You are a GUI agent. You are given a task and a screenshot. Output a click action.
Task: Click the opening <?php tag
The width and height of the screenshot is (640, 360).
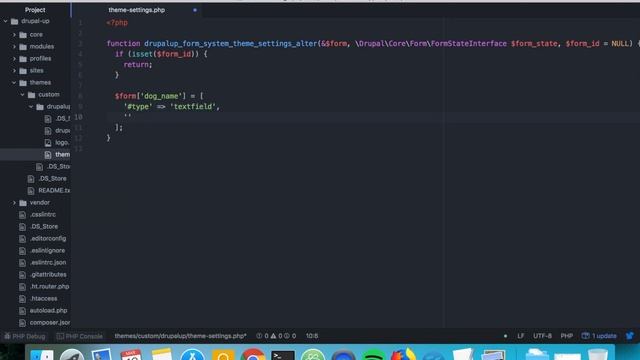click(x=117, y=23)
